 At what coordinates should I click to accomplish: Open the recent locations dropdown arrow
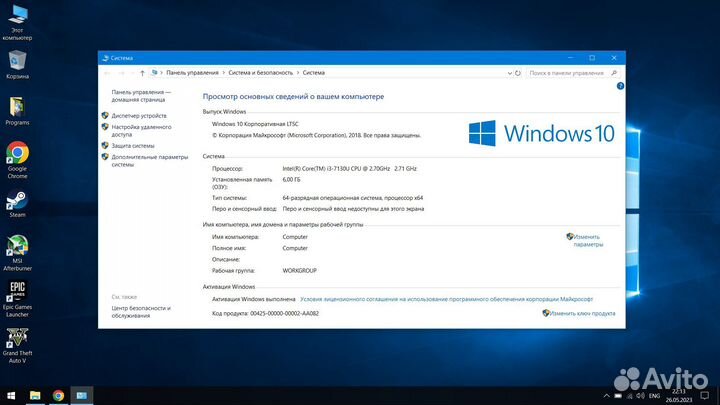click(130, 73)
